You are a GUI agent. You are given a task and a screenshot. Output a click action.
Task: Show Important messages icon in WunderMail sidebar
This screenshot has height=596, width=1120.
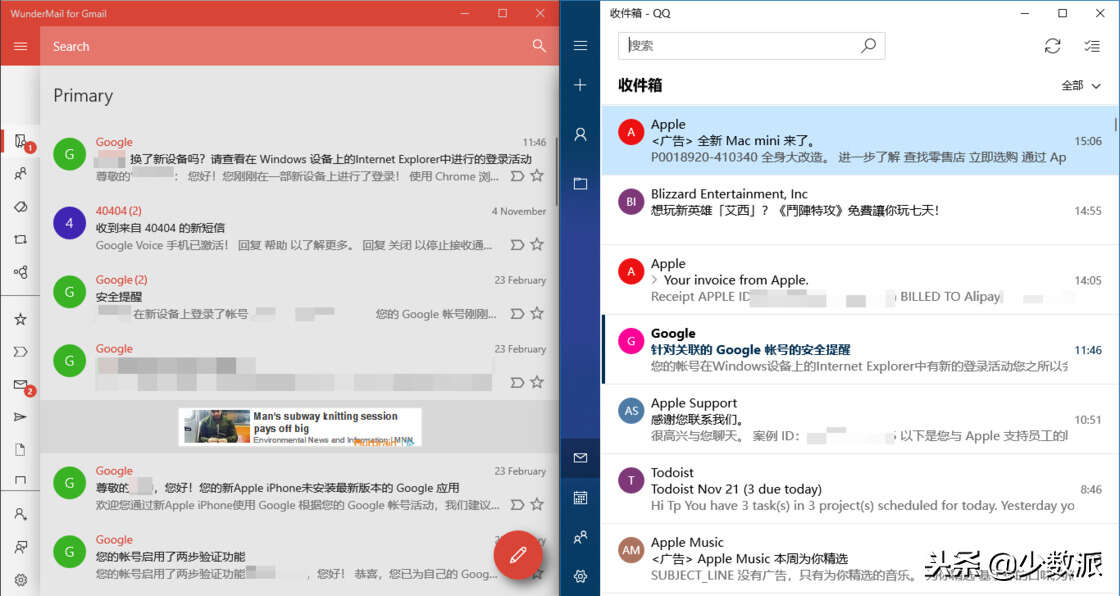coord(21,352)
